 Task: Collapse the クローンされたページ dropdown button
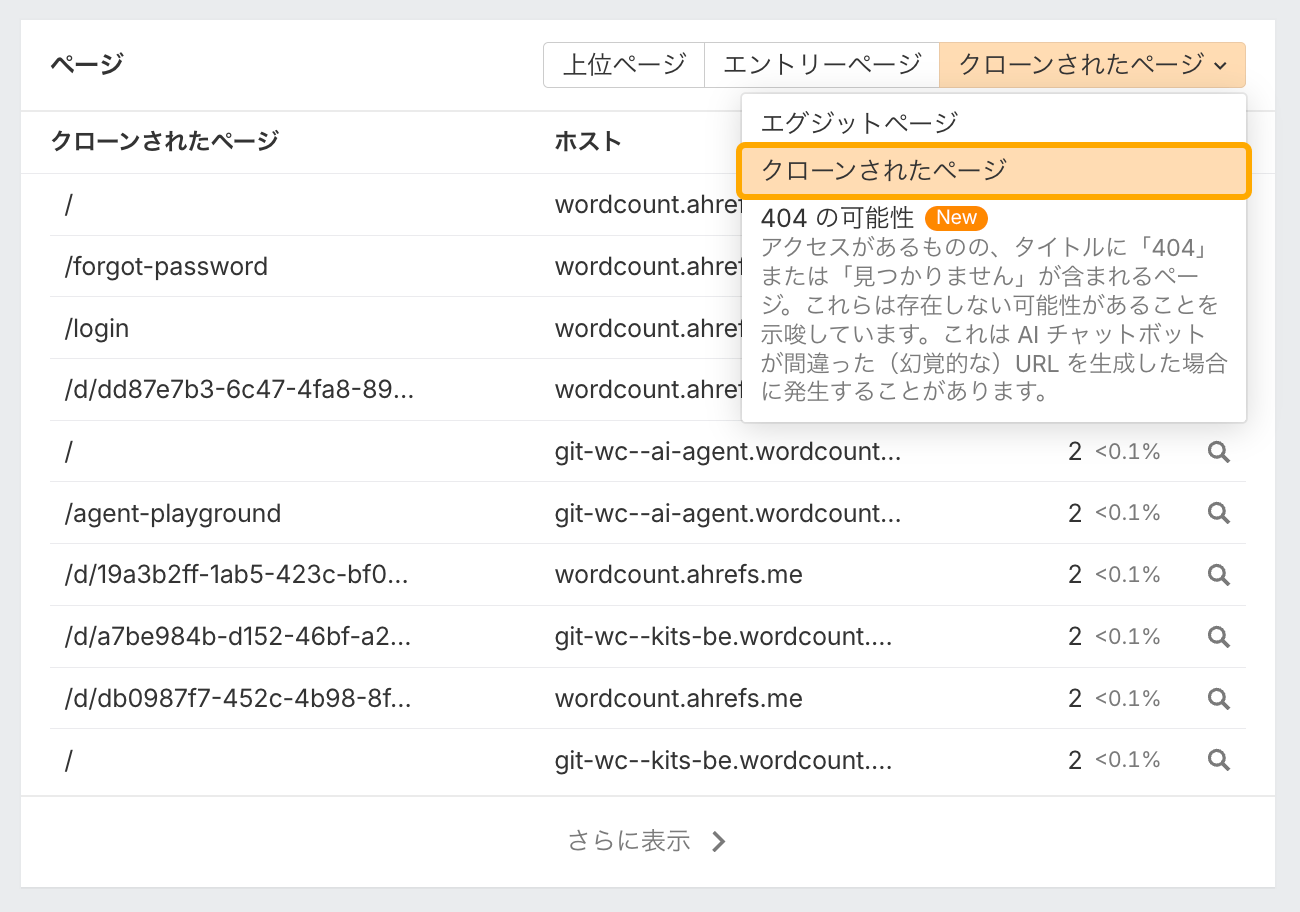1092,65
